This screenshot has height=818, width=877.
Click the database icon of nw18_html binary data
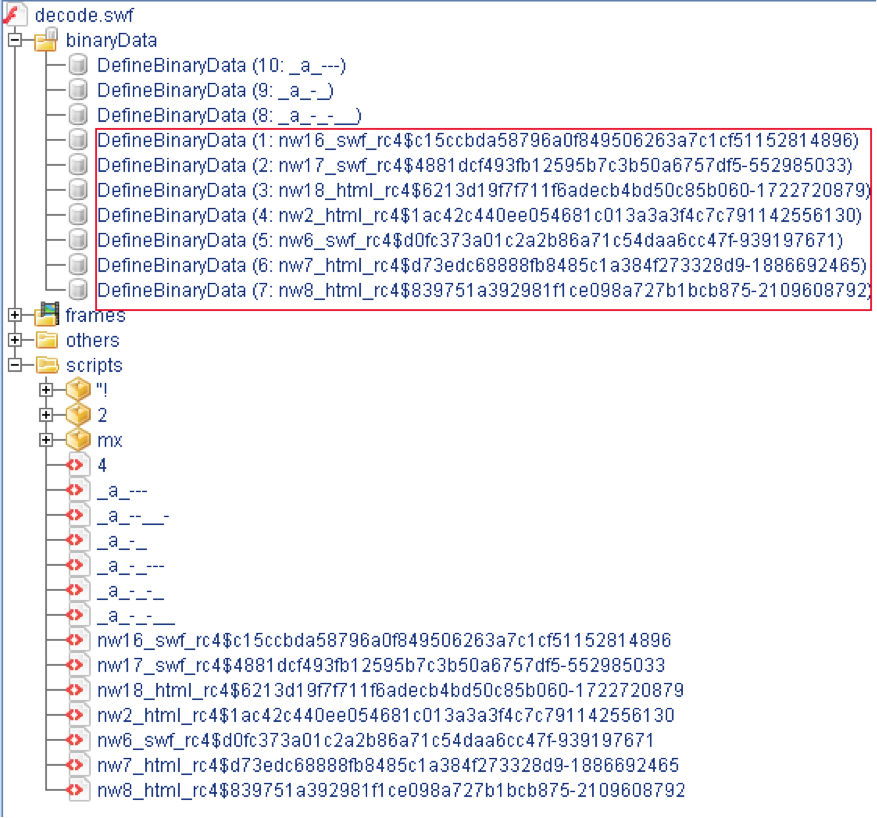78,190
